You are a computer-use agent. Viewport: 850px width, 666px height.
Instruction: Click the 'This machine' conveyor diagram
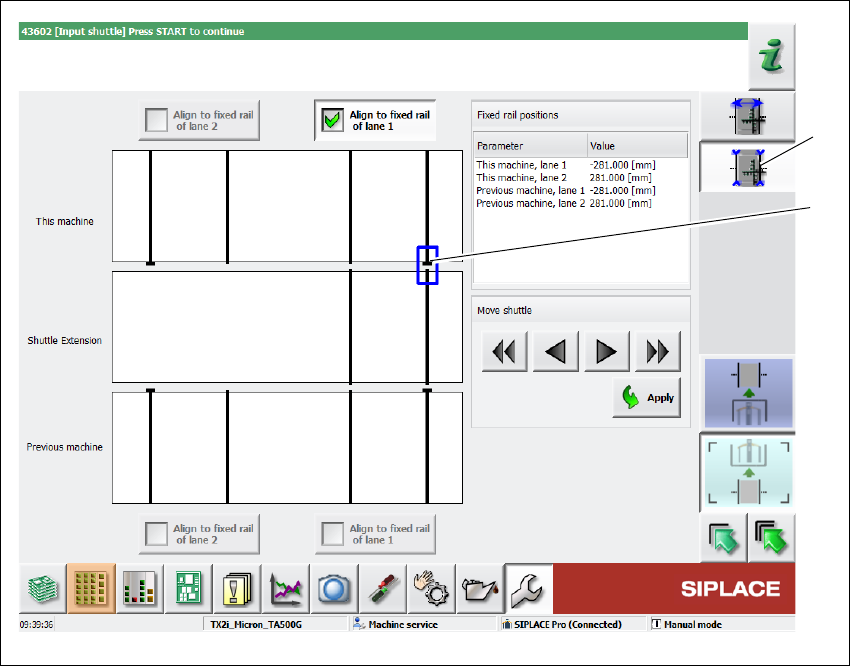(x=287, y=206)
